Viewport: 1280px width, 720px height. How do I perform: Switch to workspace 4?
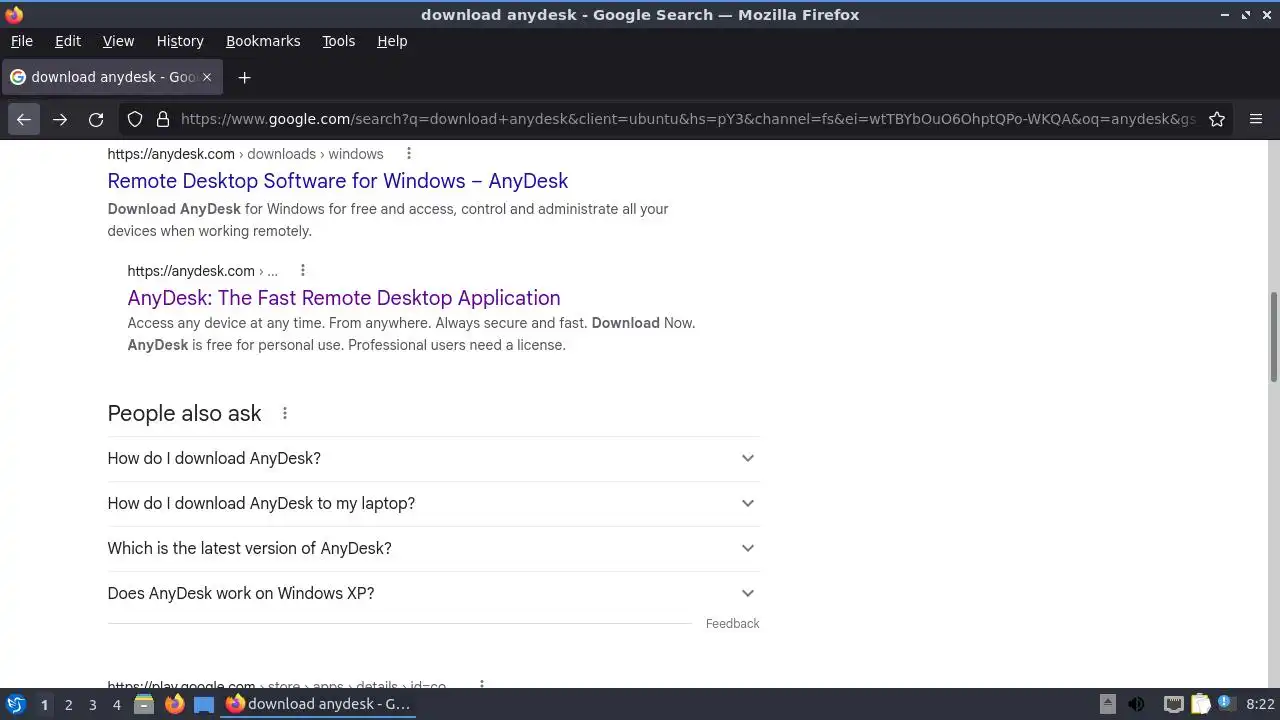[x=116, y=704]
